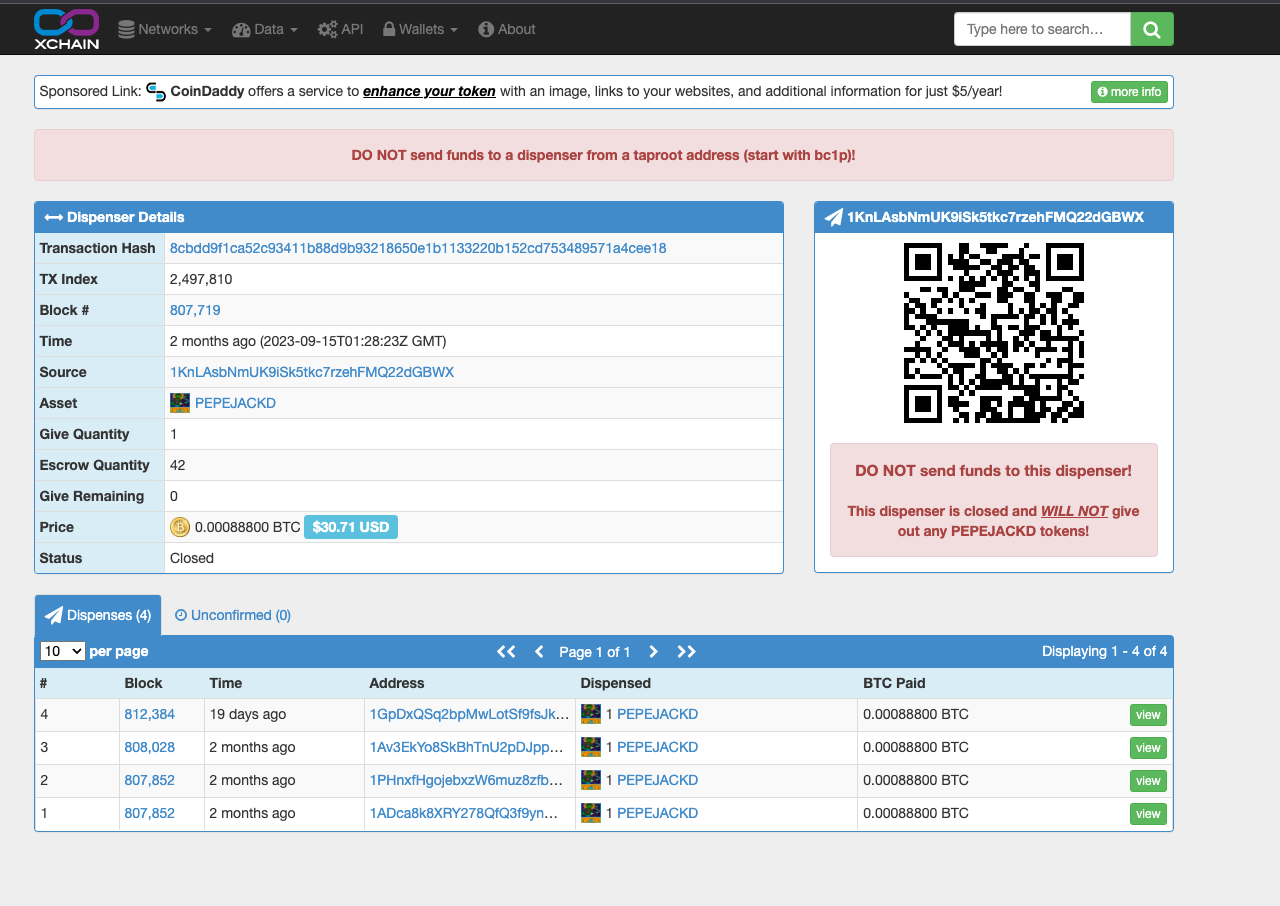Go to the last page of dispenses
The image size is (1280, 906).
click(686, 651)
